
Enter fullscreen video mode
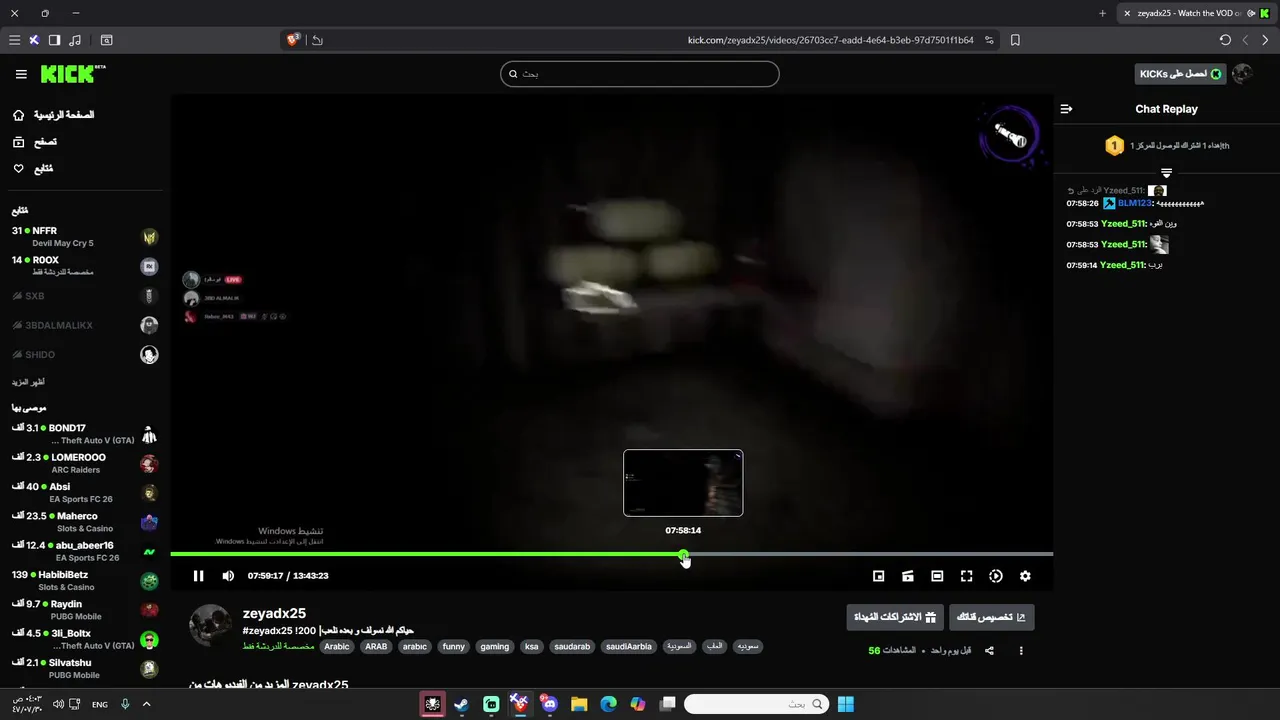pos(966,576)
